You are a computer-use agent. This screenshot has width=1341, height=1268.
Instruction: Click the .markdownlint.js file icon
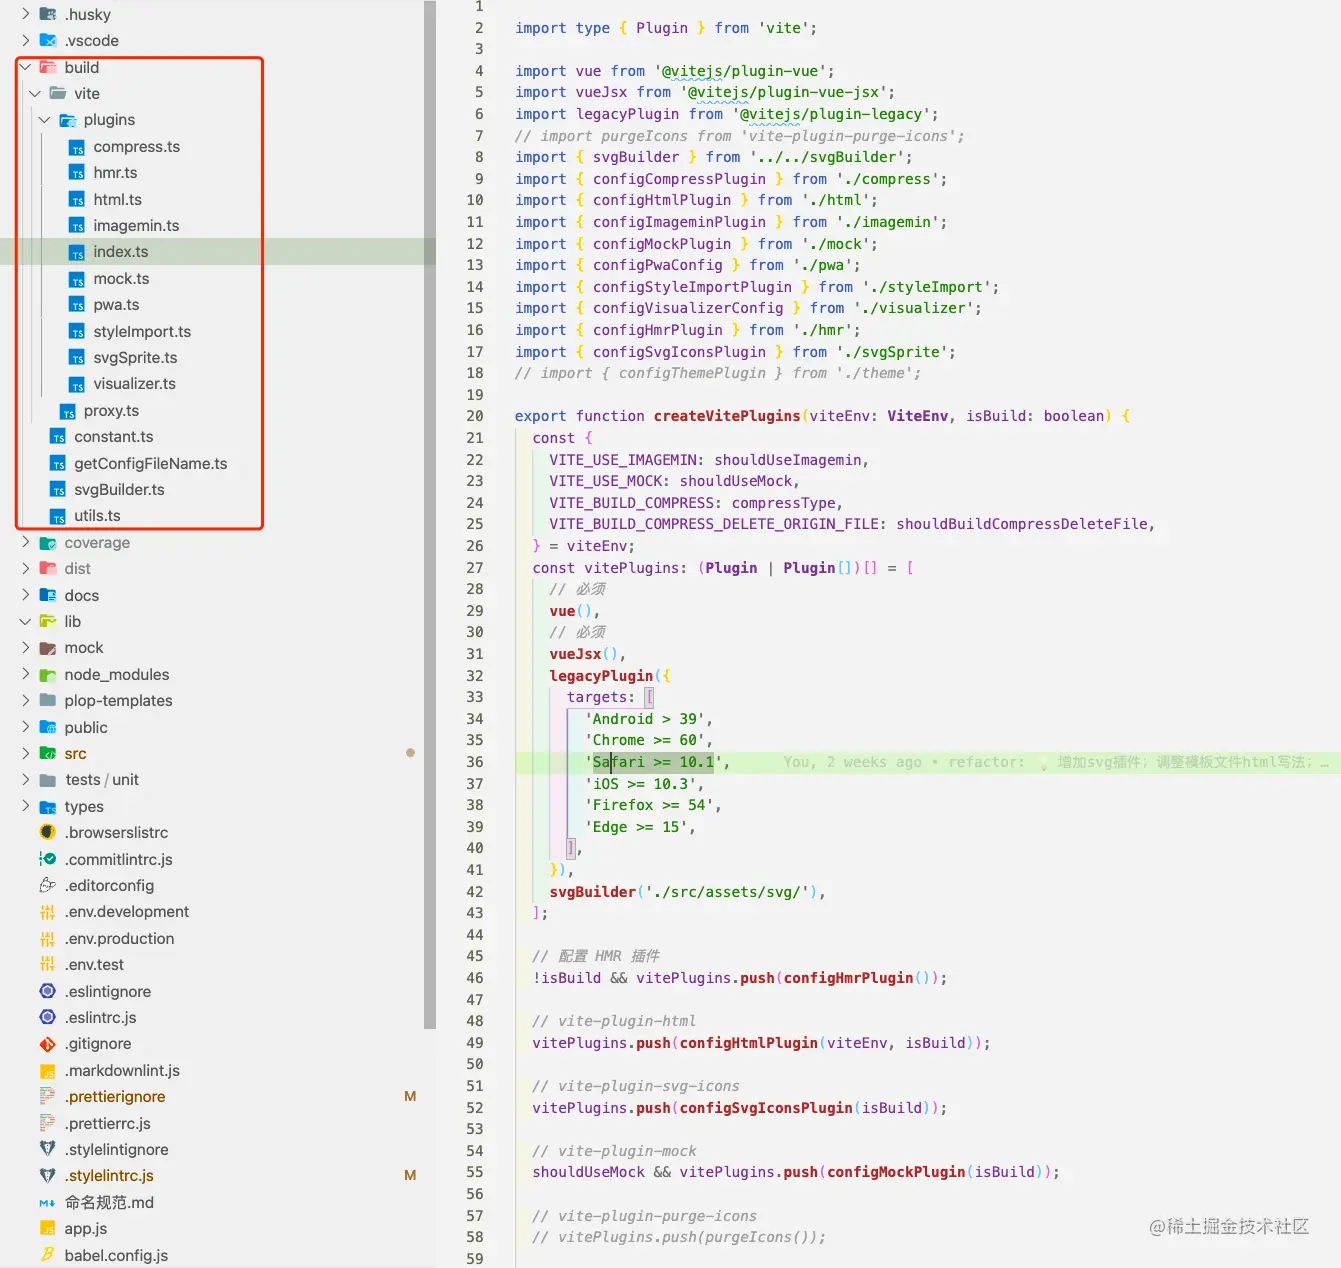(47, 1071)
